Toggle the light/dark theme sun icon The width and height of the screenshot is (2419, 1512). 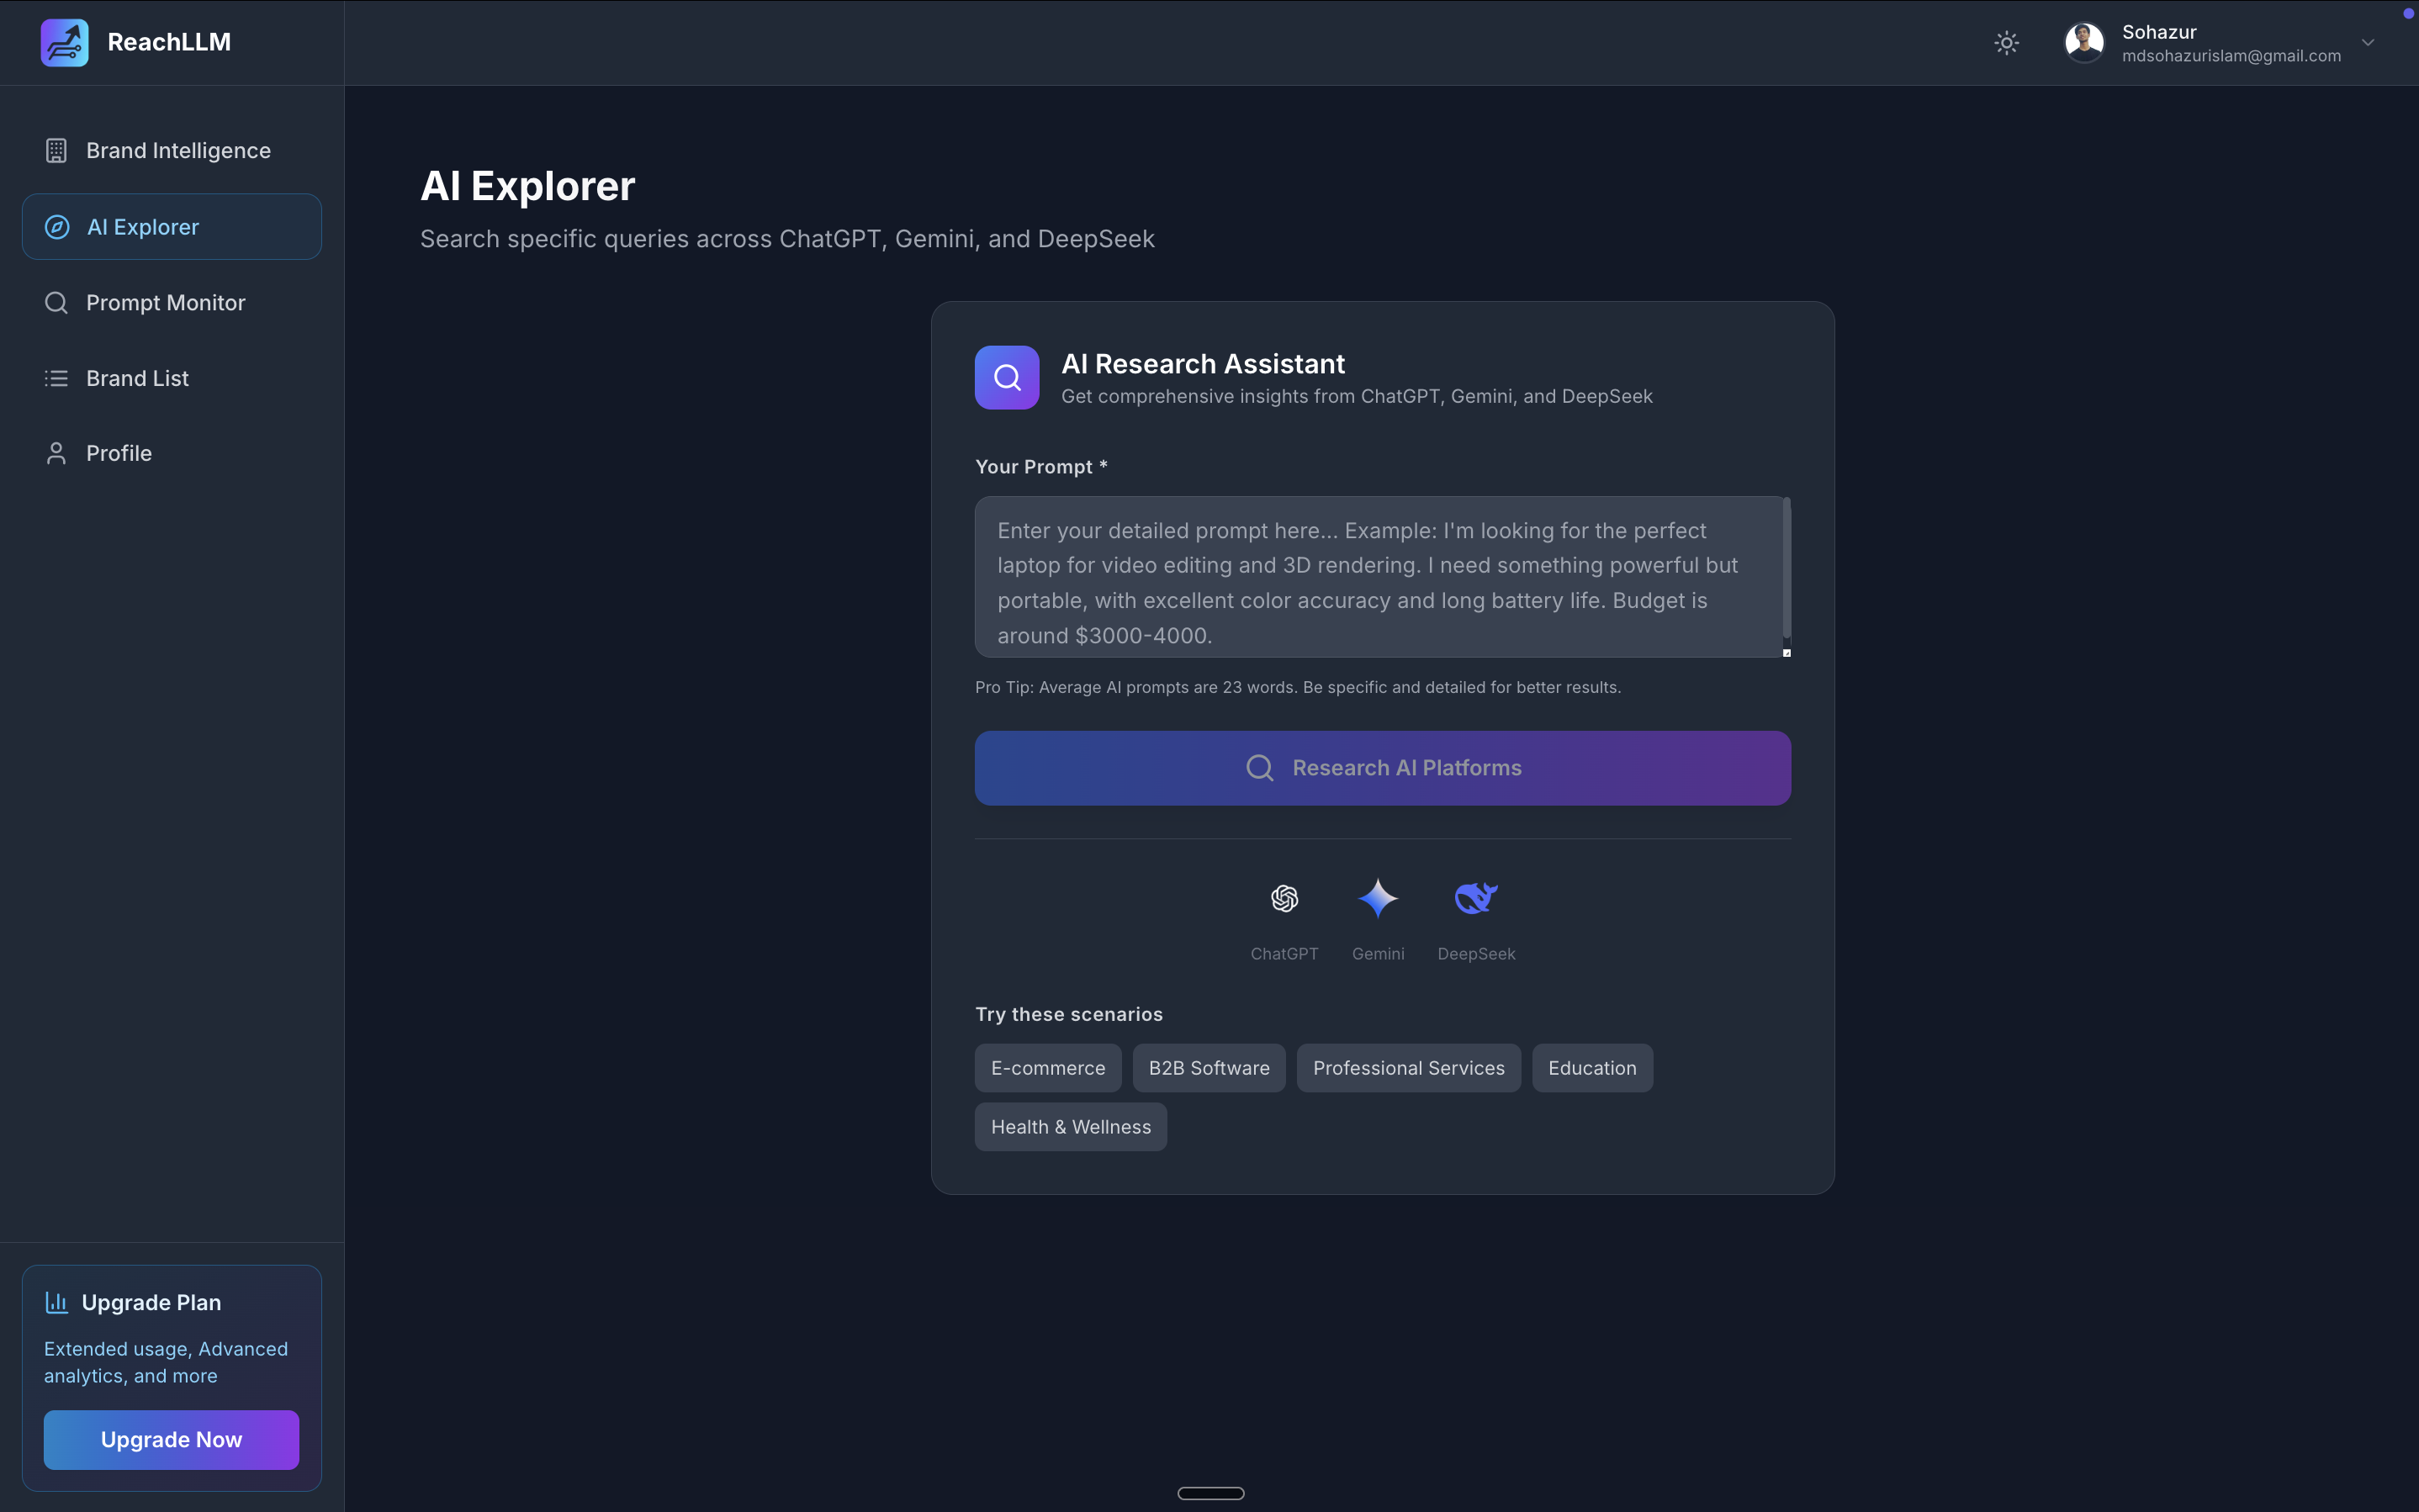click(2006, 43)
